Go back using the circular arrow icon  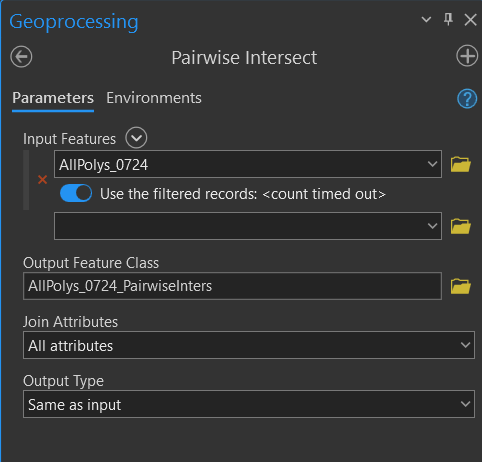(x=21, y=57)
